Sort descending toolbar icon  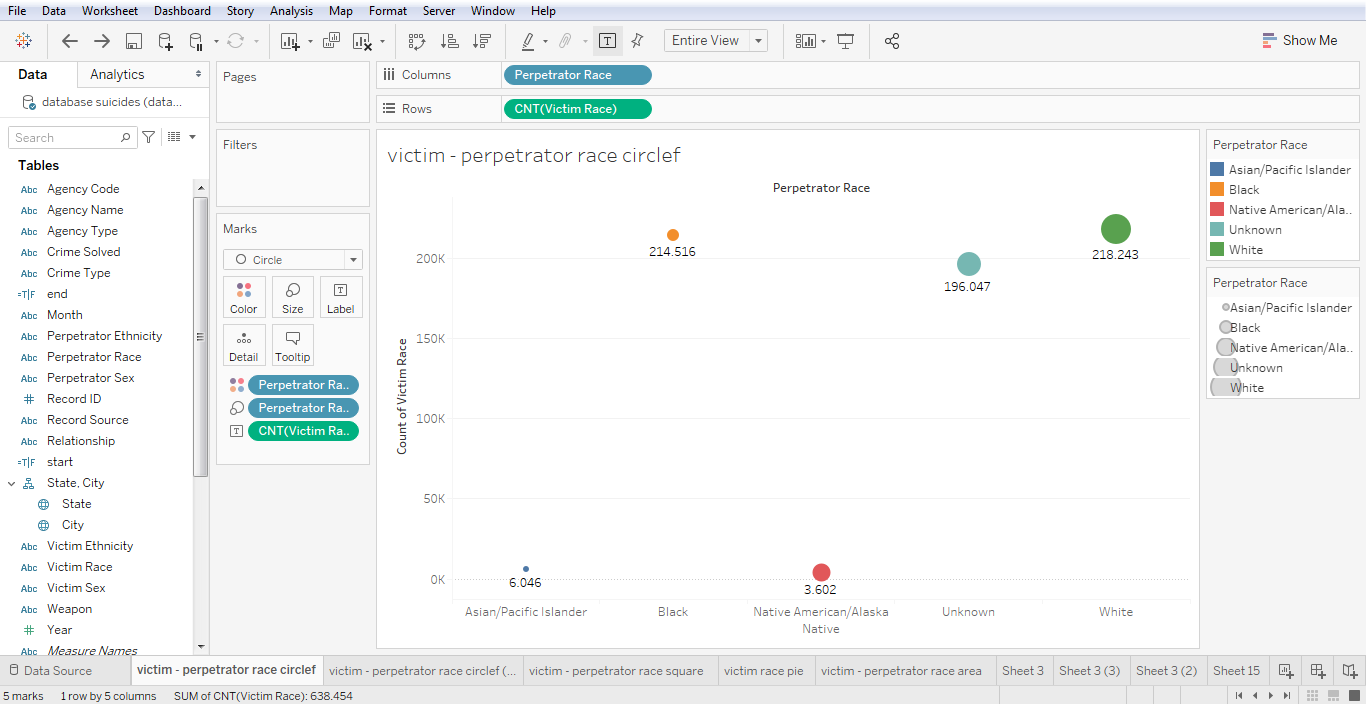482,41
